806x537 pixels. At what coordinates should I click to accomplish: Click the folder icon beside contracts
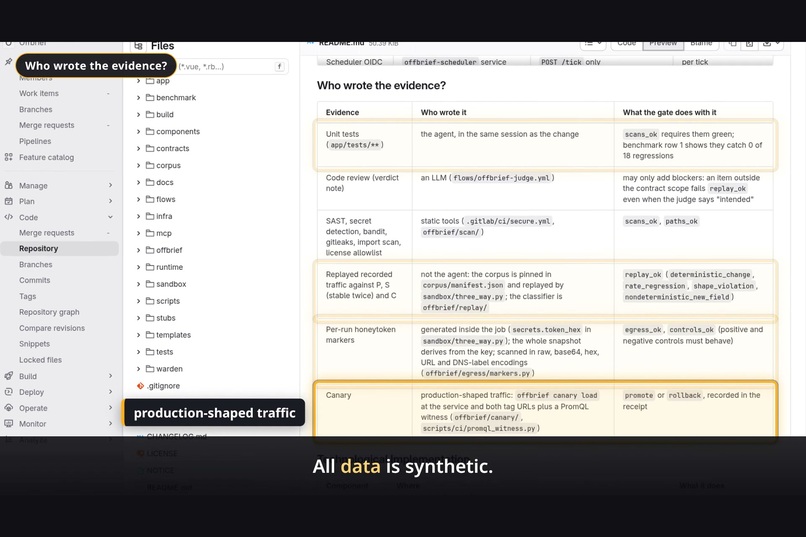pyautogui.click(x=150, y=149)
